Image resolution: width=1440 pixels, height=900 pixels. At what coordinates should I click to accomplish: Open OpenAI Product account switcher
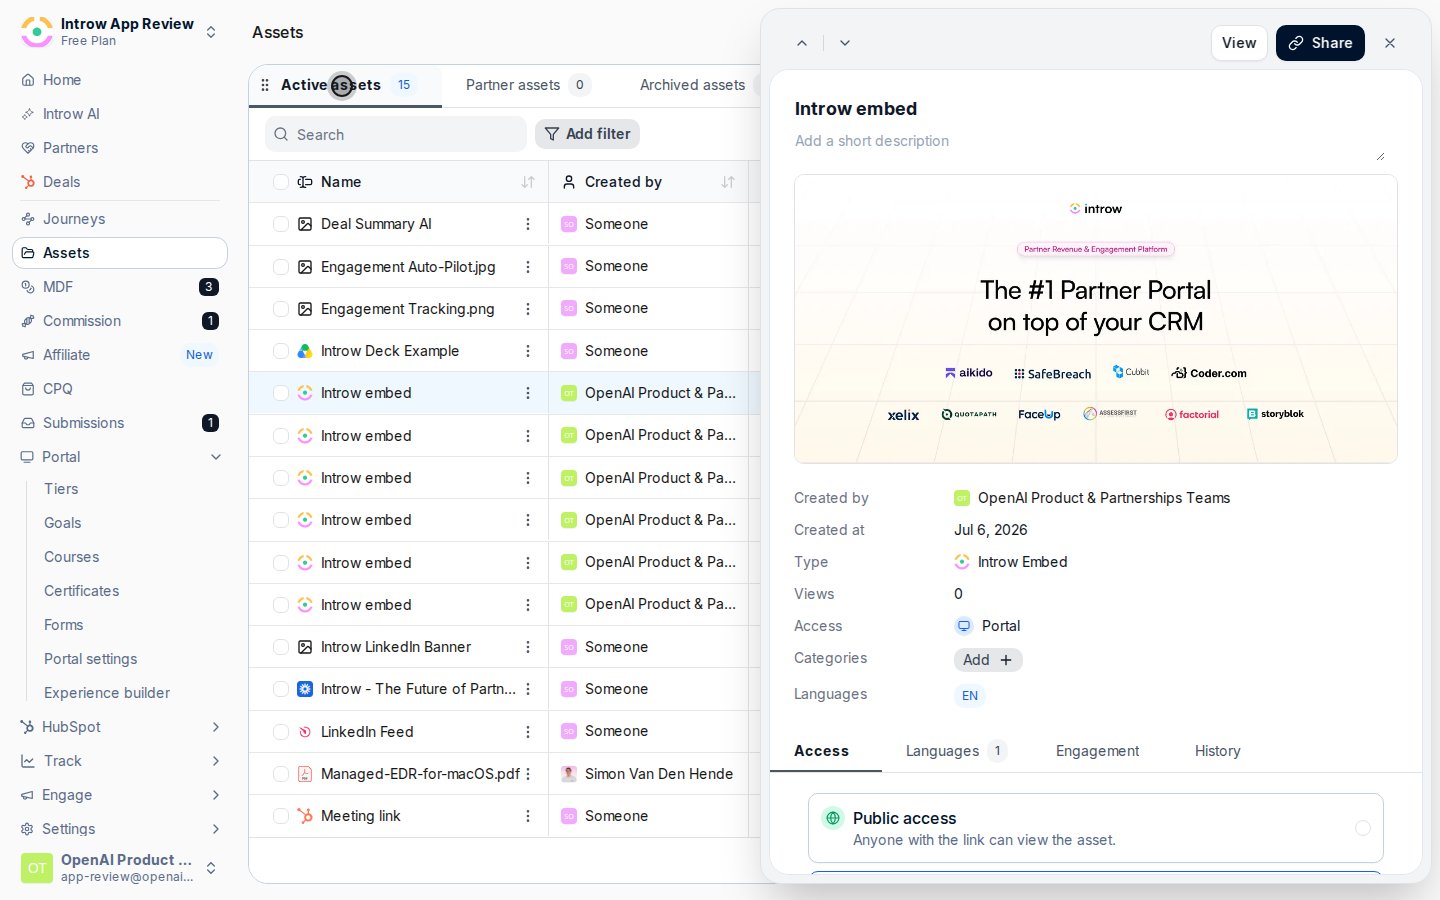pos(120,868)
